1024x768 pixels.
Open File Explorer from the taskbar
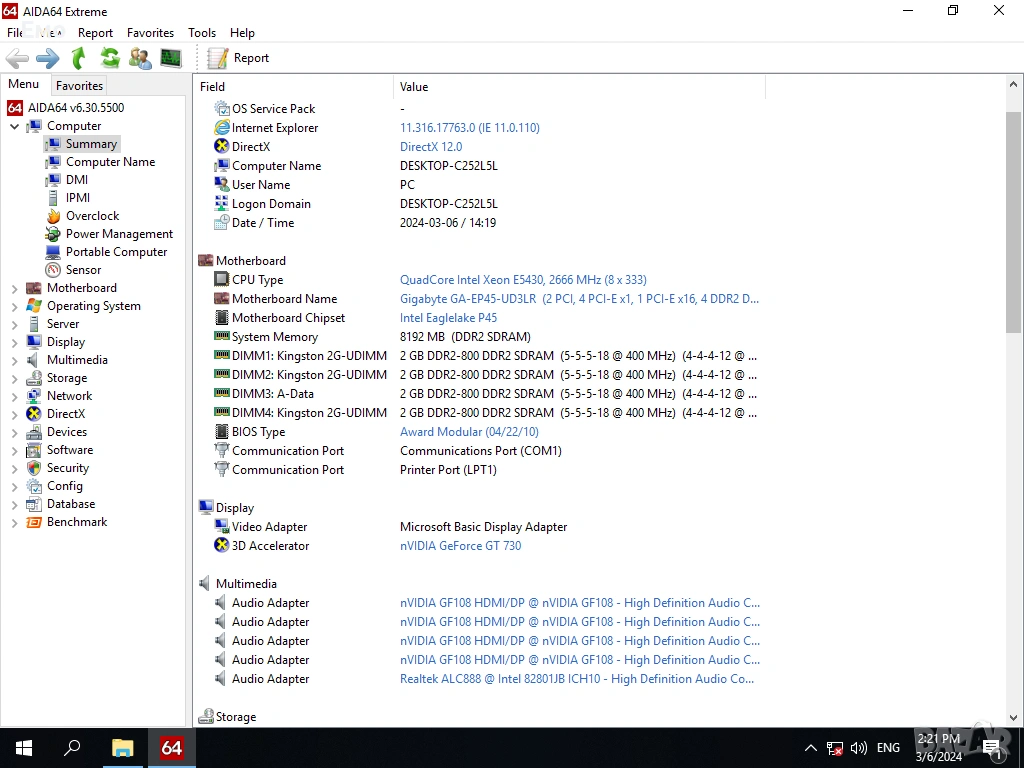(x=122, y=747)
